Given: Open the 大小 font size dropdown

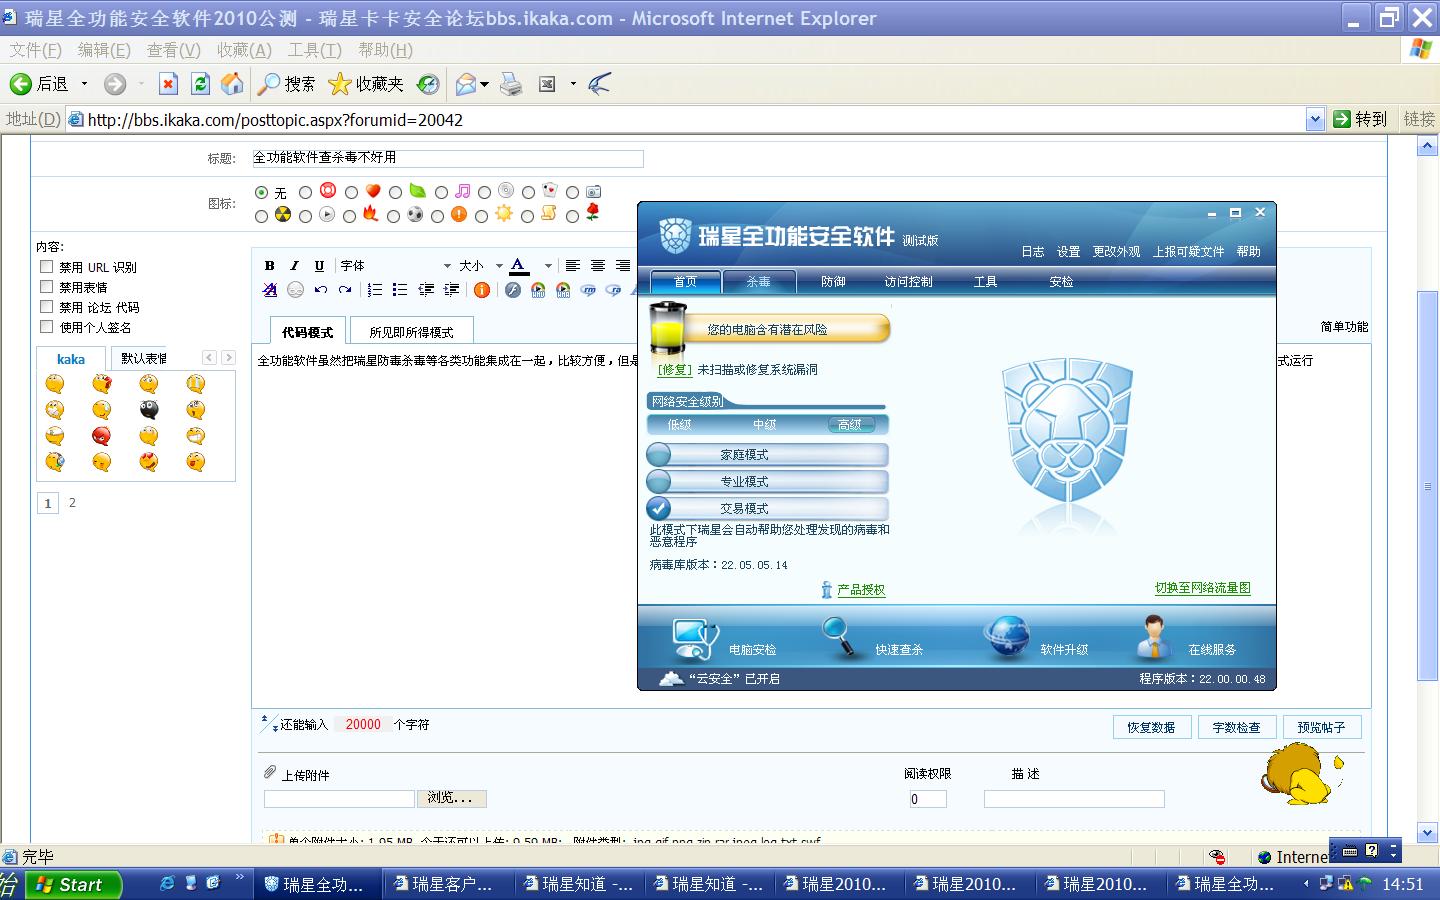Looking at the screenshot, I should (x=480, y=266).
